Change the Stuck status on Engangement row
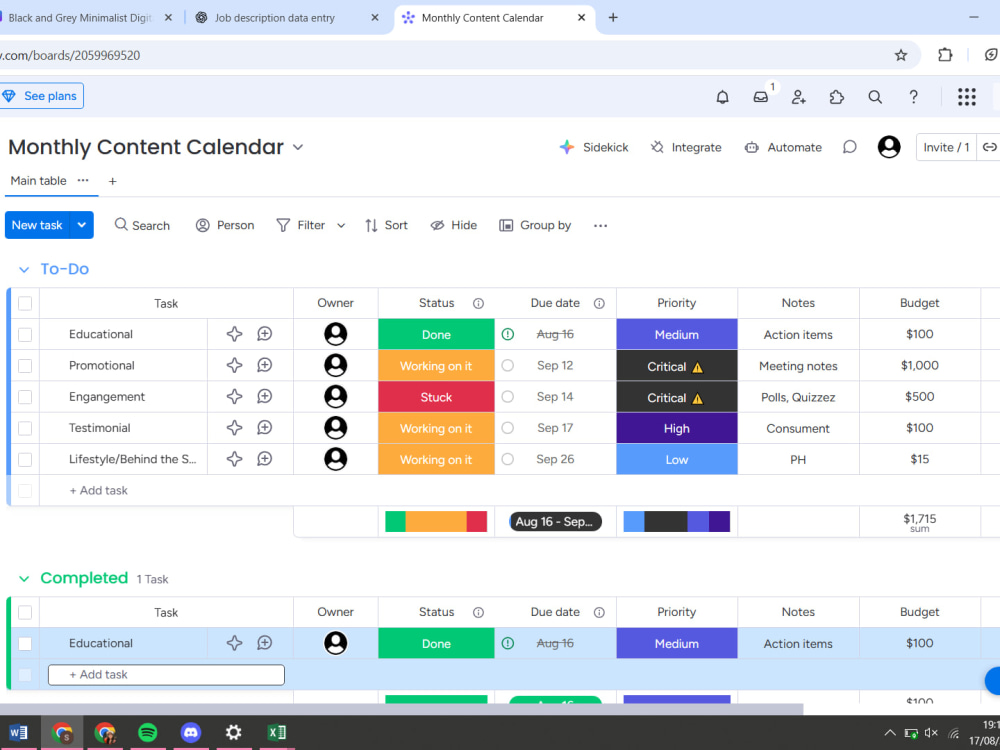Viewport: 1000px width, 750px height. (436, 397)
